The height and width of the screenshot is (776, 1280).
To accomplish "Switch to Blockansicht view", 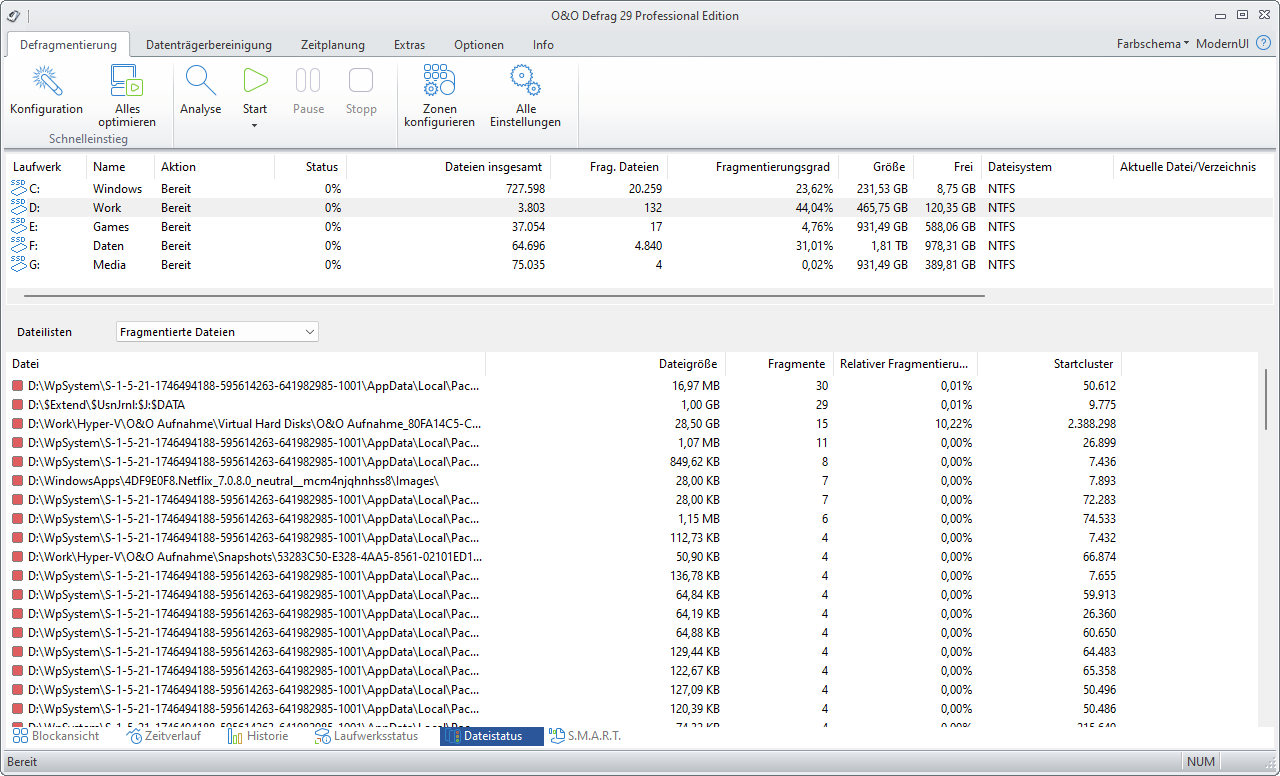I will pyautogui.click(x=56, y=736).
